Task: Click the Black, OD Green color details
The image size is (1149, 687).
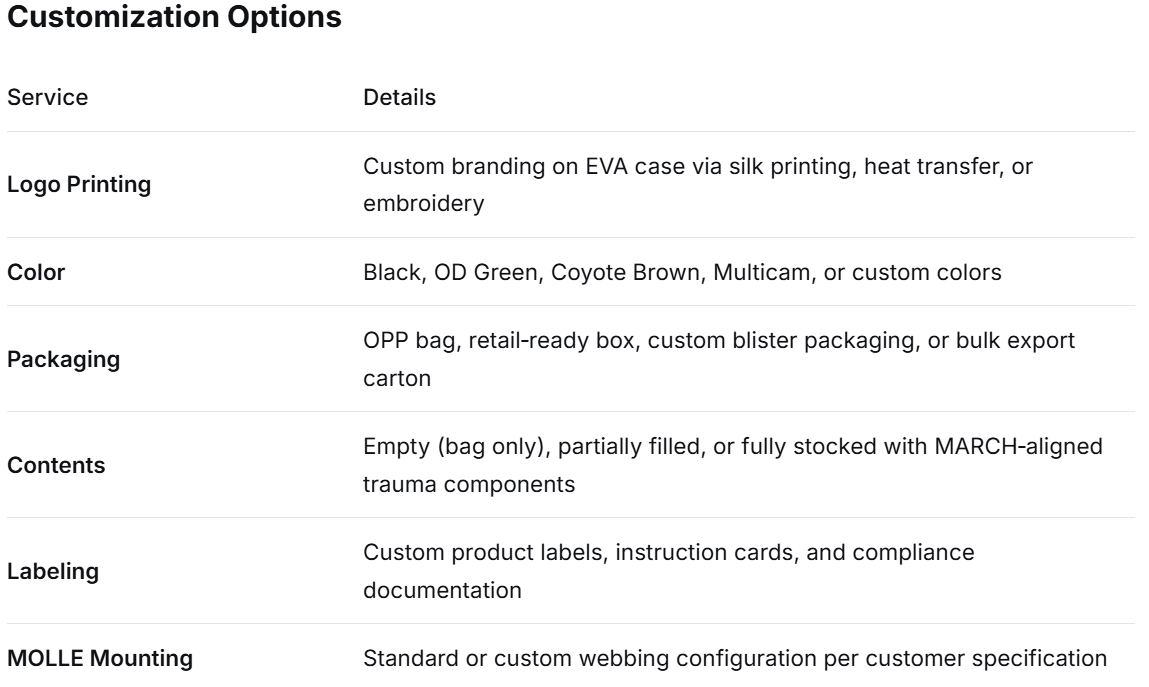Action: [682, 272]
